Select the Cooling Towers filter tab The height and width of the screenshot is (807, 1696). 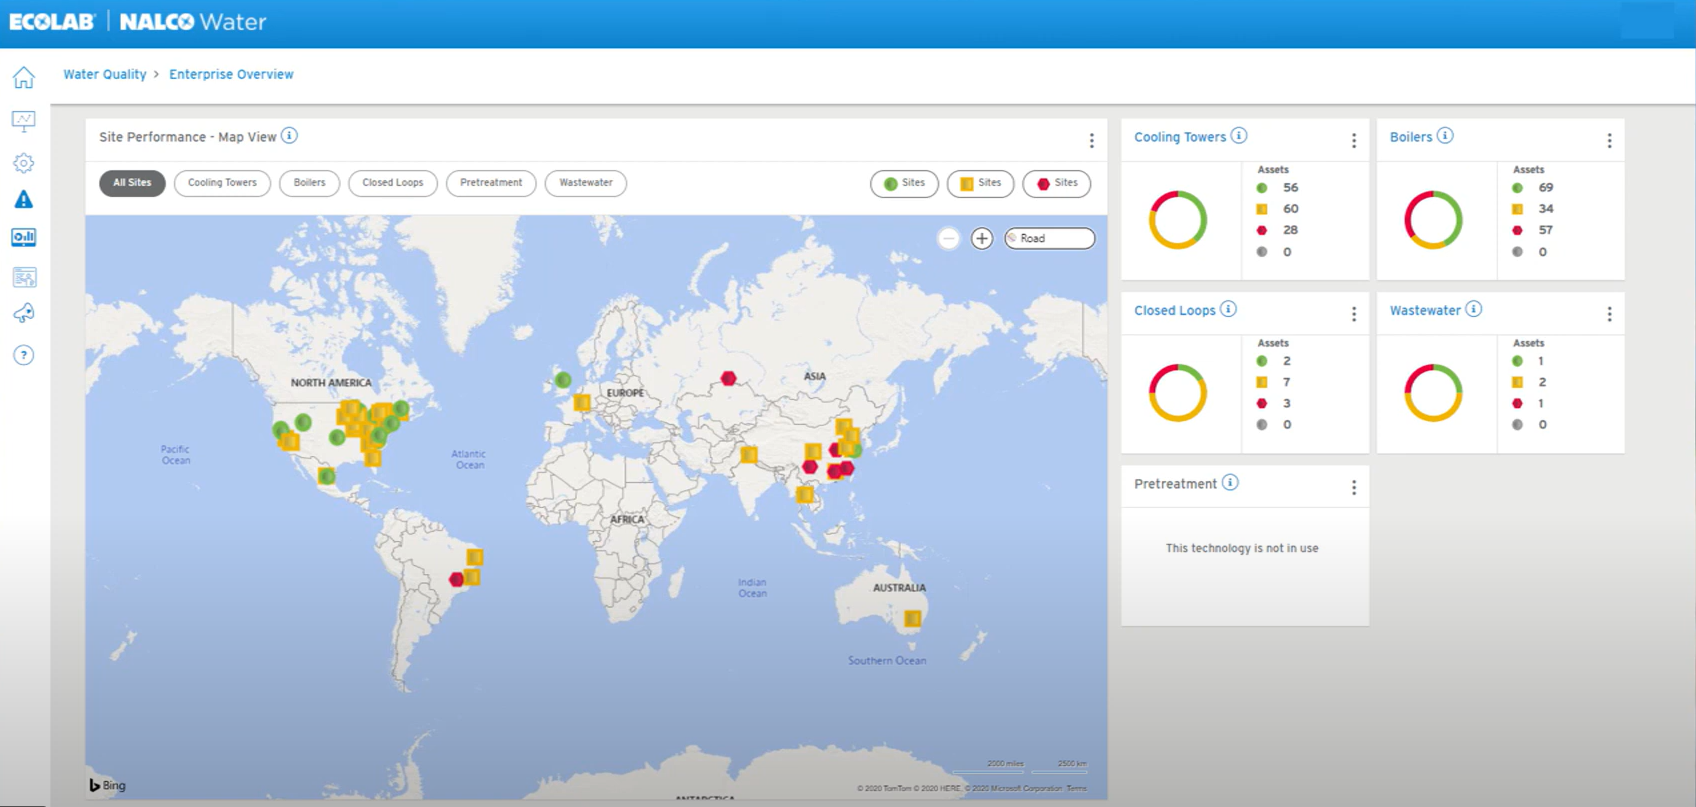tap(222, 183)
